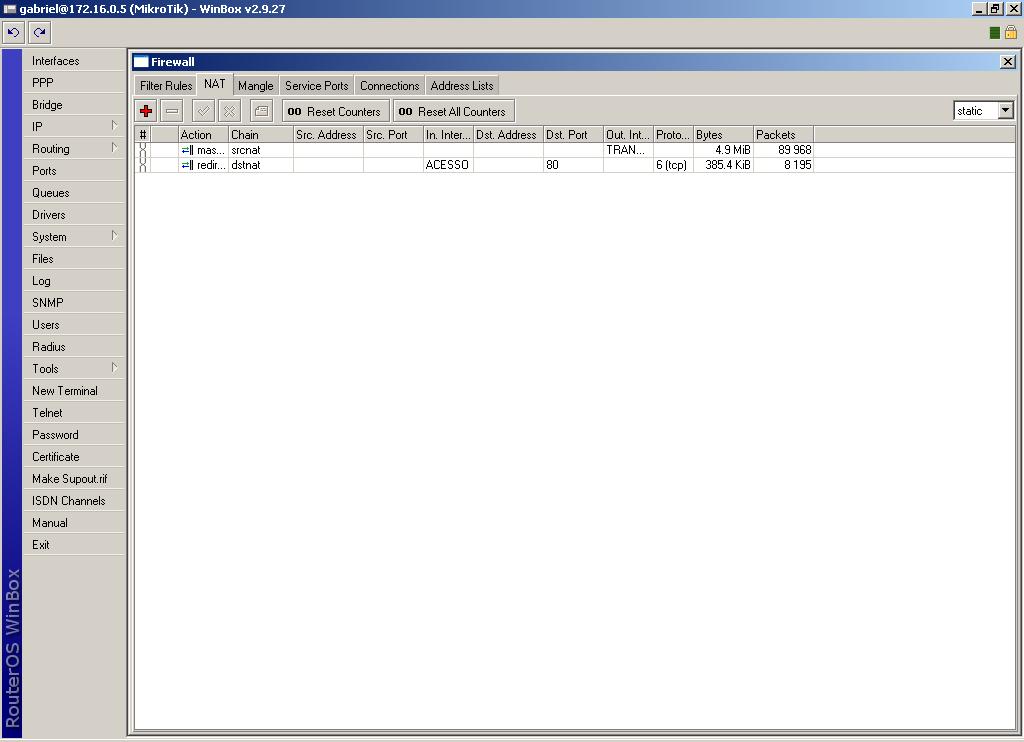This screenshot has width=1024, height=742.
Task: Open the Address Lists tab
Action: click(x=462, y=86)
